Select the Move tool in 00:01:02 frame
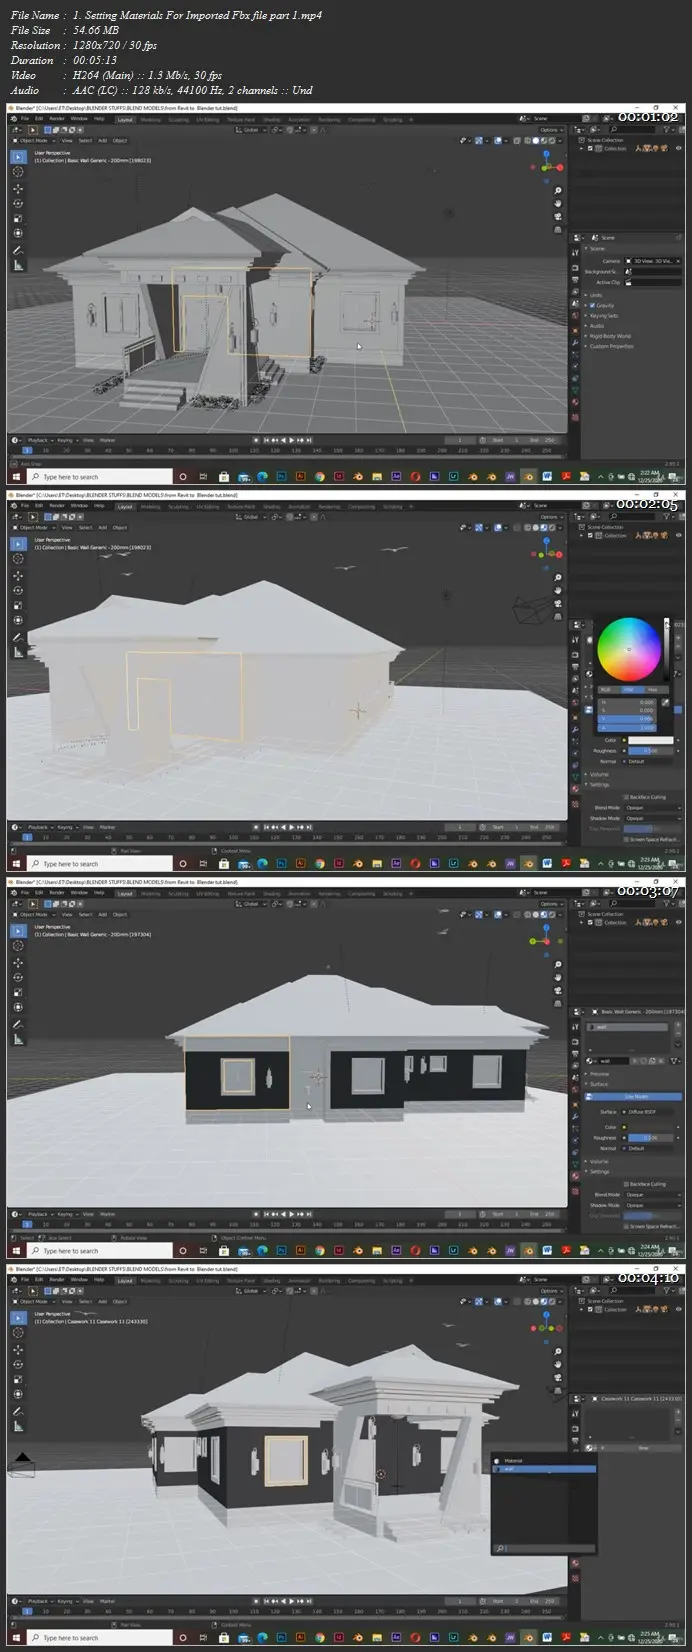The width and height of the screenshot is (692, 1652). pos(18,188)
